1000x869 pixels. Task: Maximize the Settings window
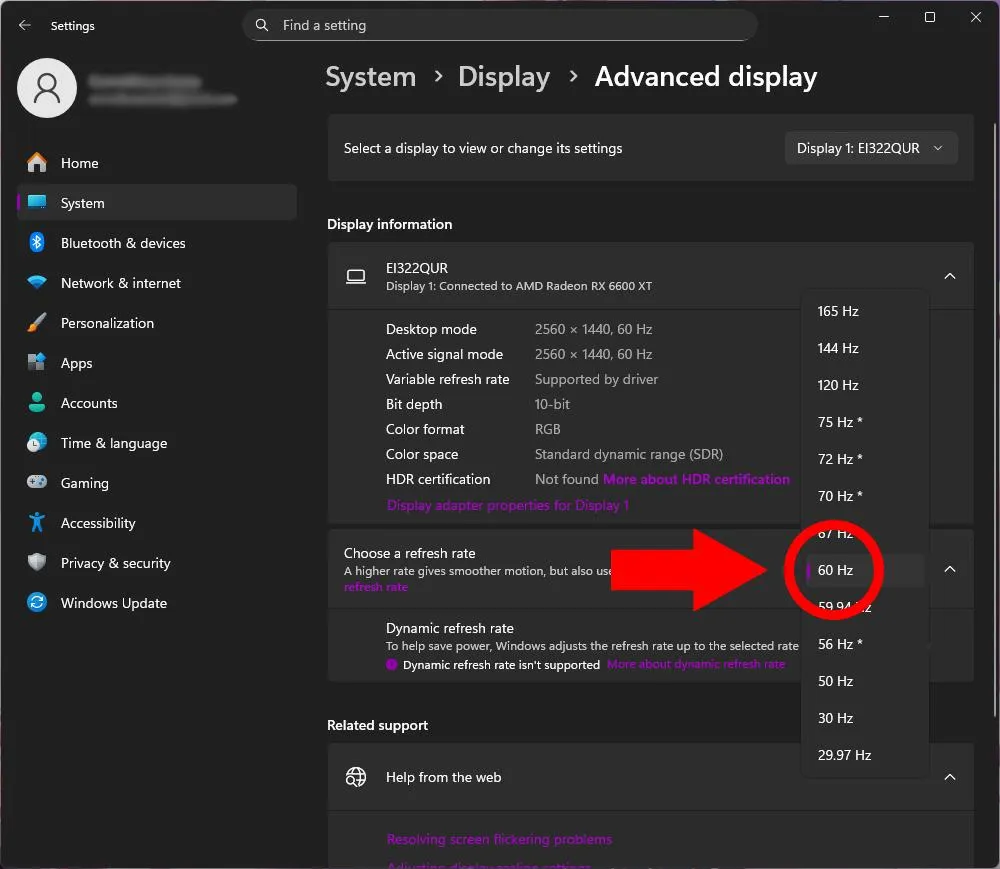tap(930, 17)
